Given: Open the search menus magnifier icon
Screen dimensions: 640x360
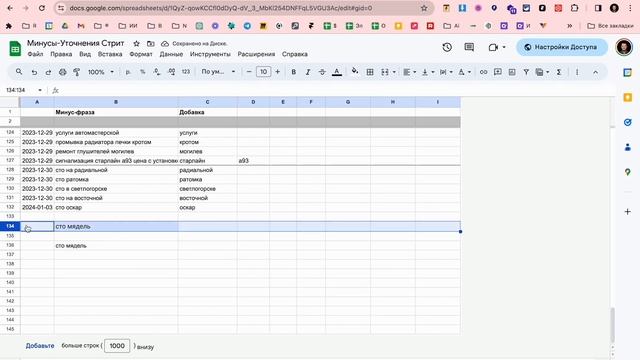Looking at the screenshot, I should 19,72.
